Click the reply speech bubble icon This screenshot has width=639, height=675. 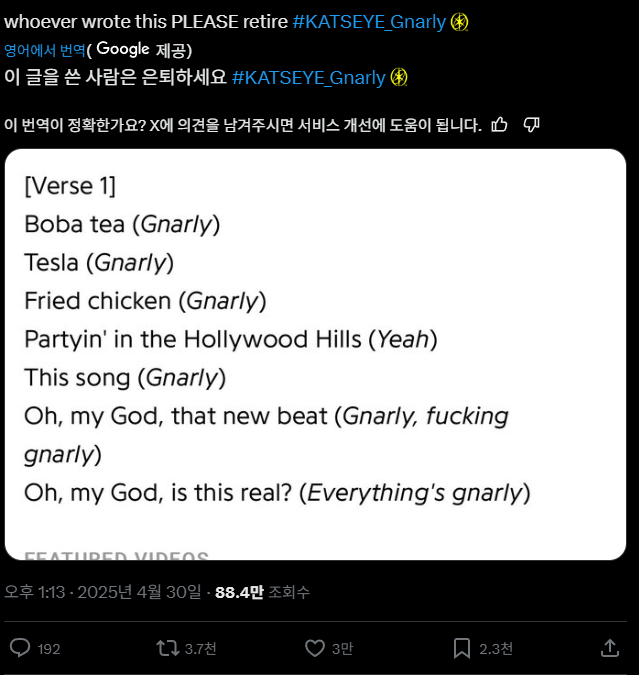click(x=20, y=648)
